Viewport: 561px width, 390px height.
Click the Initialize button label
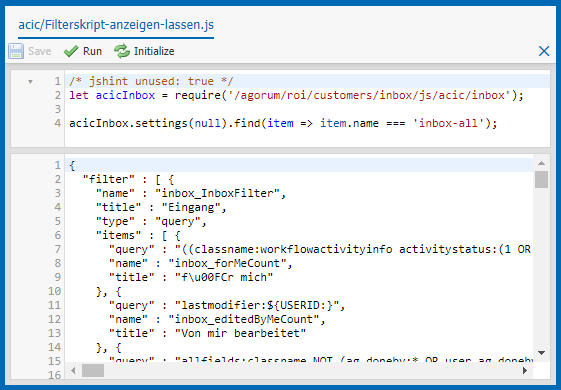[154, 51]
